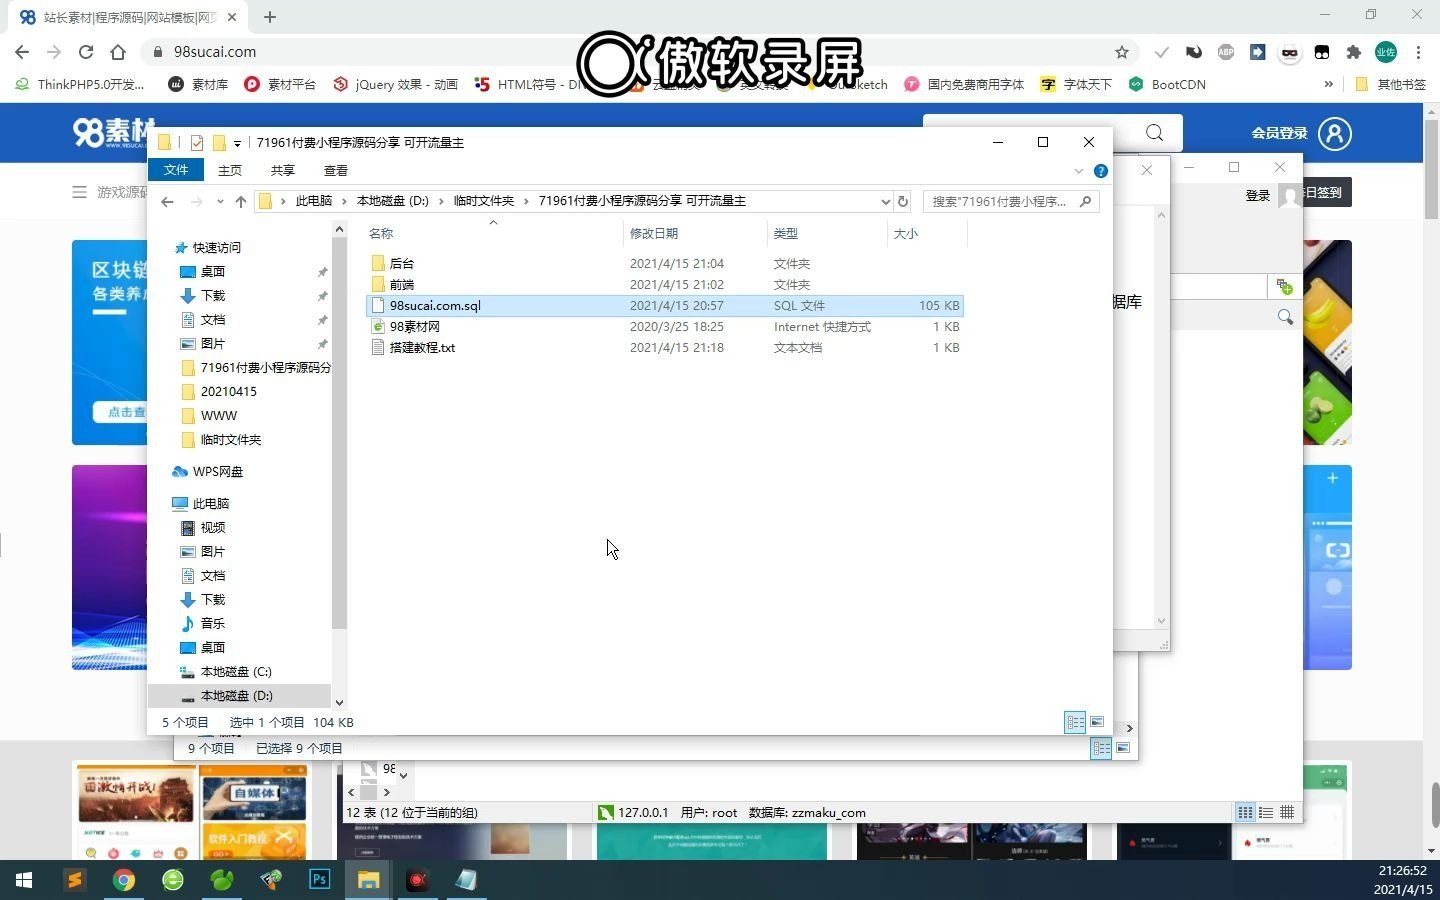This screenshot has width=1440, height=900.
Task: Open quick access toolbar customize dropdown
Action: 237,144
